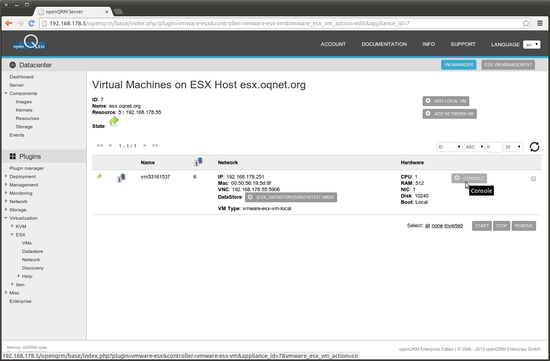Open Kernels under Components

[x=24, y=110]
